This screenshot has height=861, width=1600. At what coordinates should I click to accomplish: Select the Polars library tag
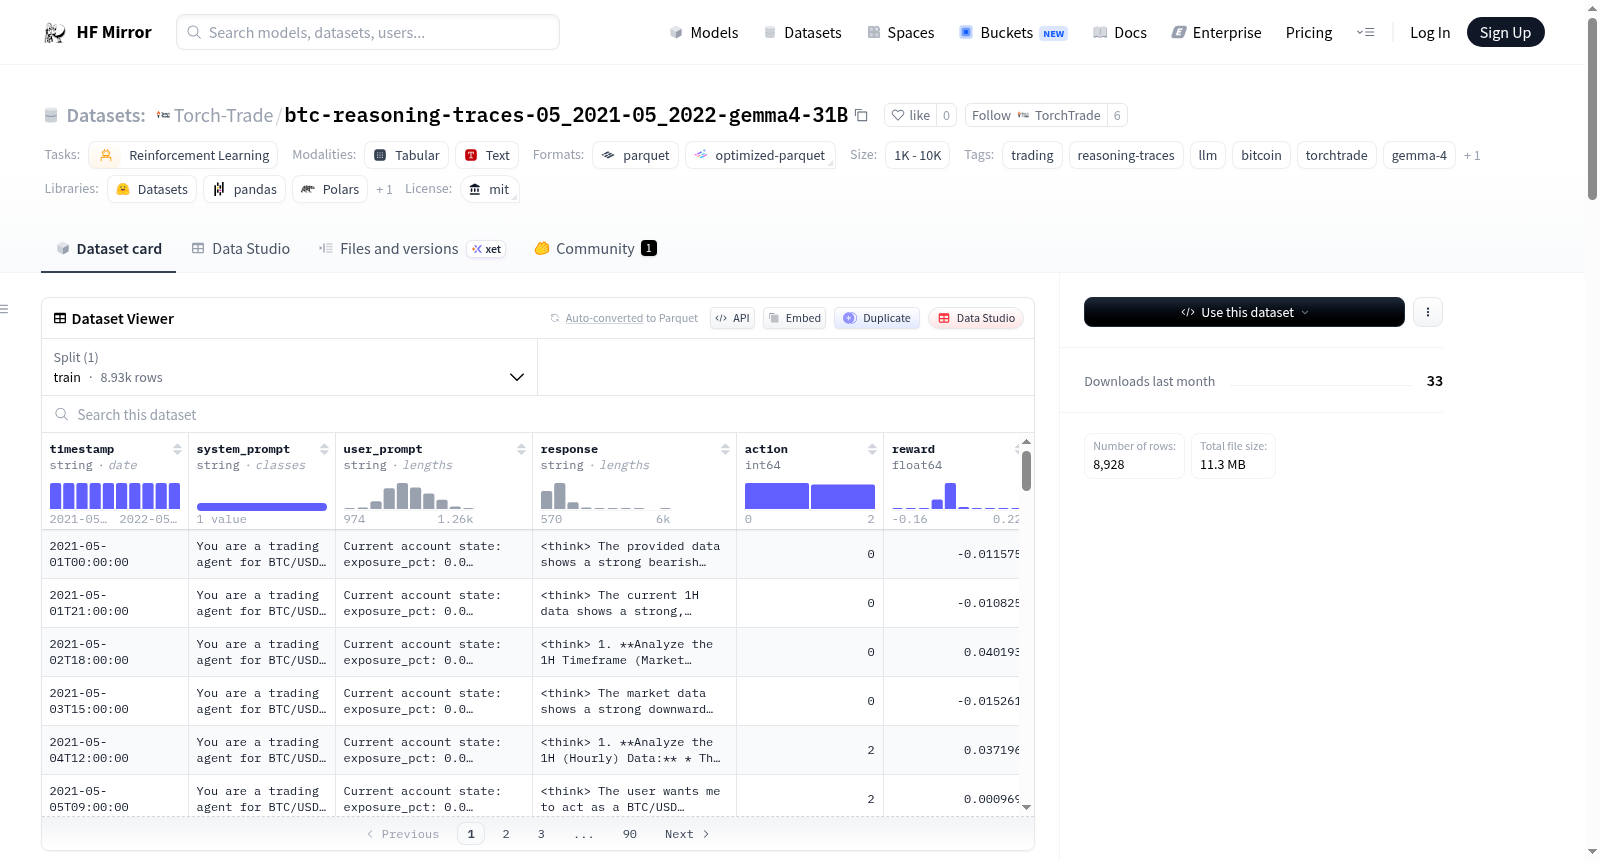click(330, 189)
